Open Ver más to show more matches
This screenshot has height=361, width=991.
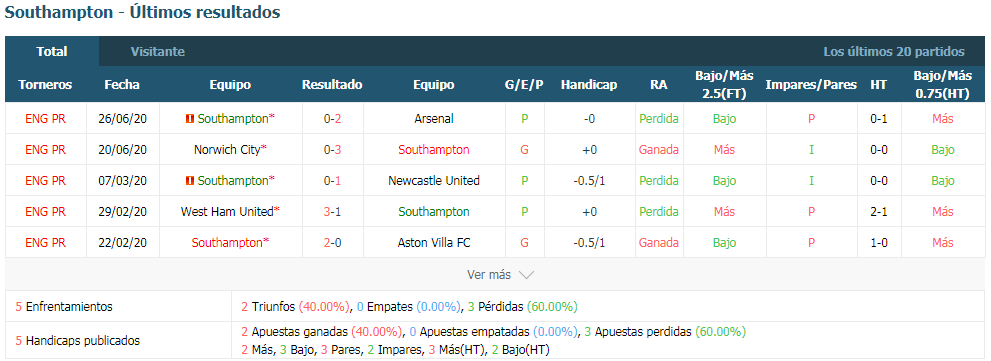click(489, 274)
